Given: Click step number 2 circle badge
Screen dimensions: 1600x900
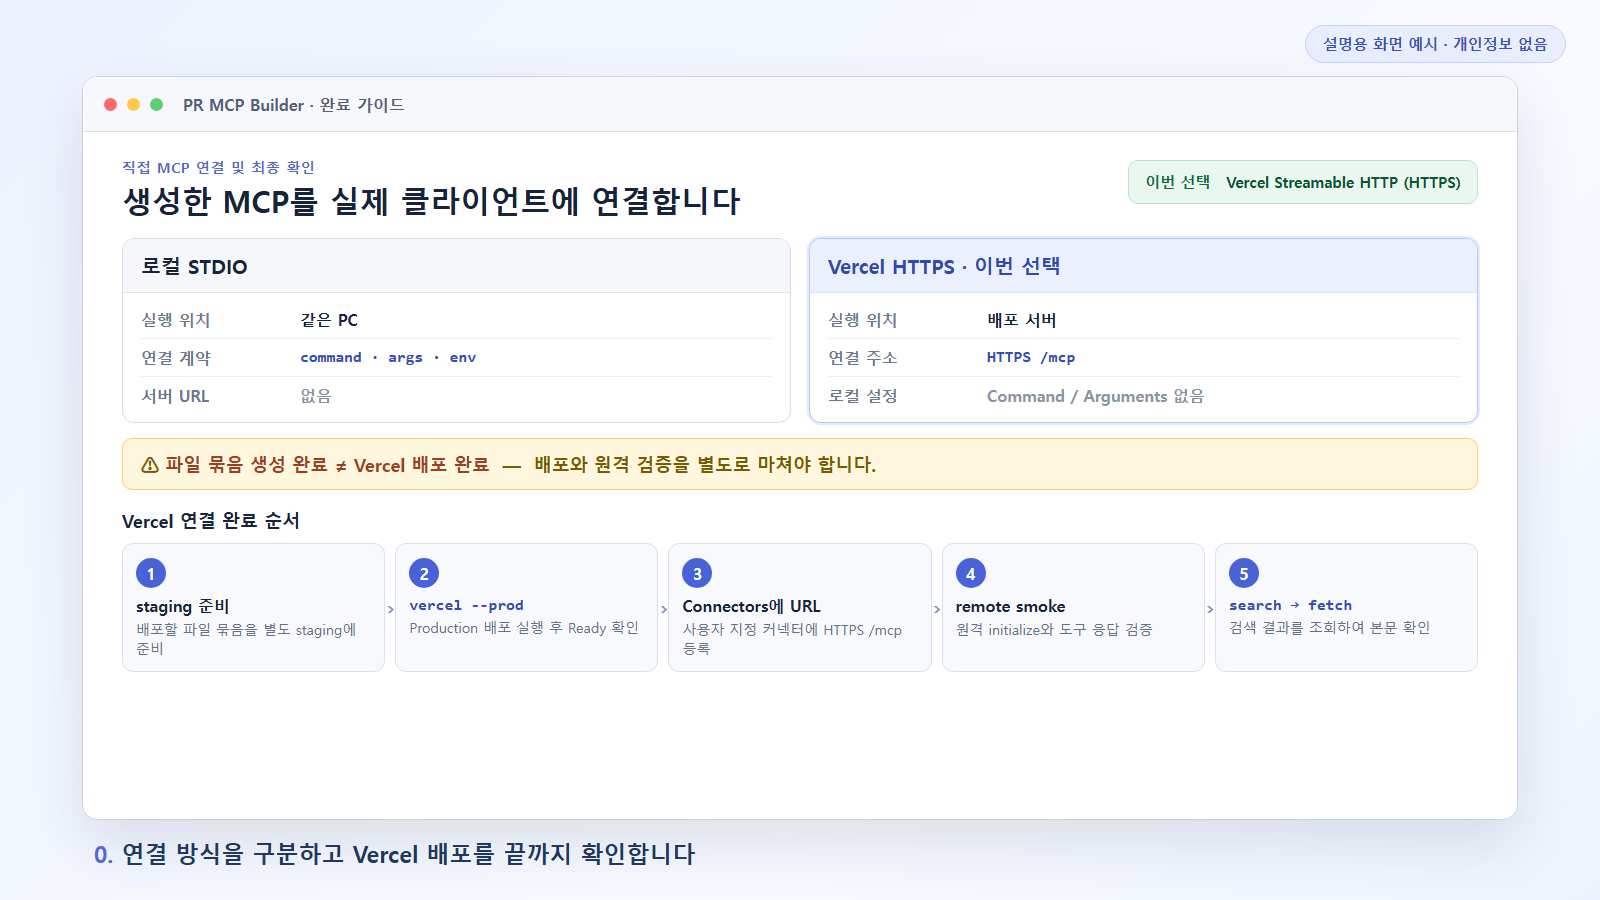Looking at the screenshot, I should [424, 573].
